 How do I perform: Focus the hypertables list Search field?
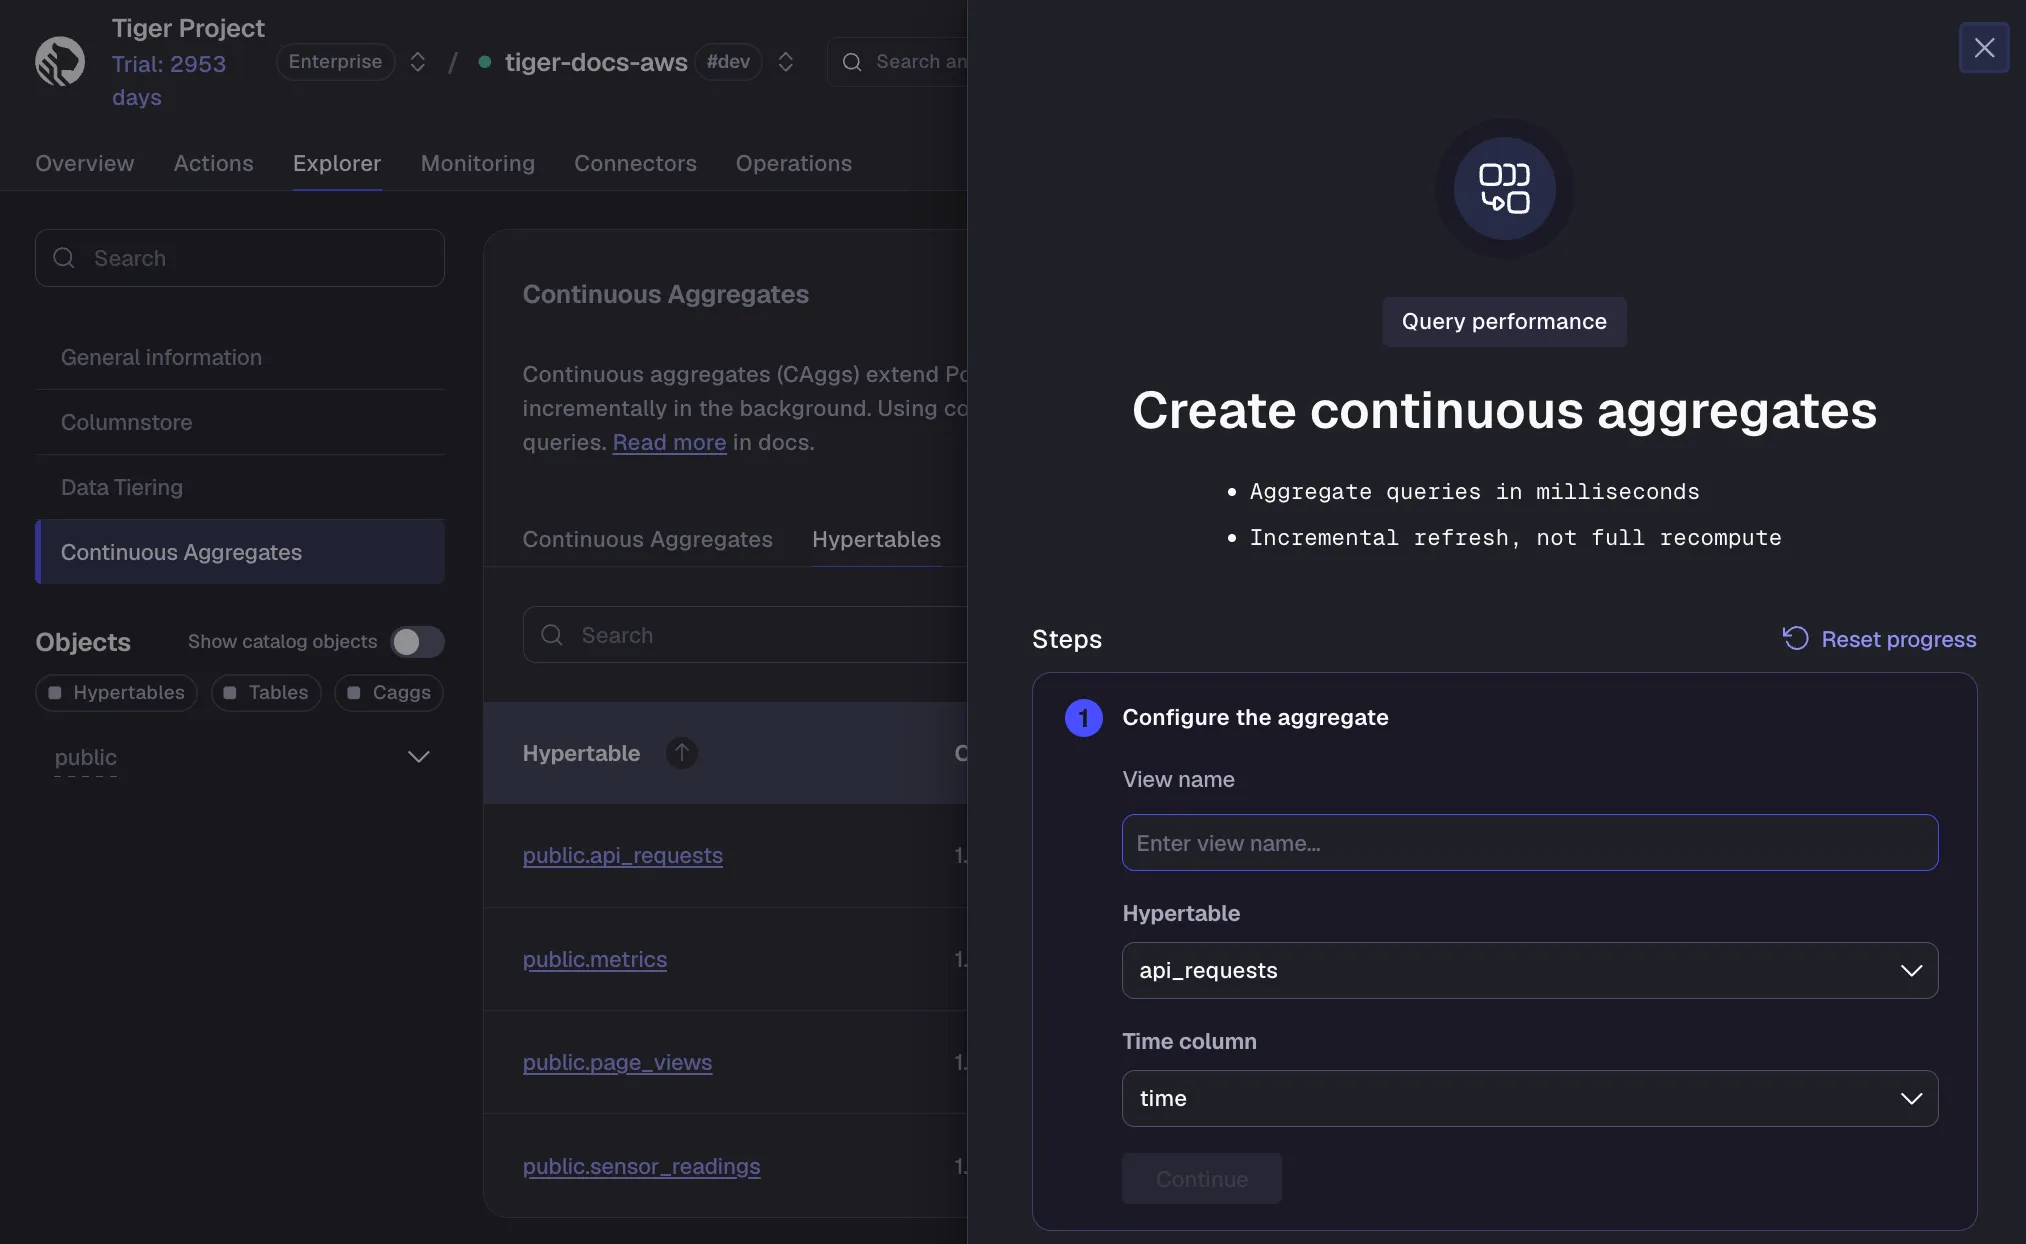745,635
